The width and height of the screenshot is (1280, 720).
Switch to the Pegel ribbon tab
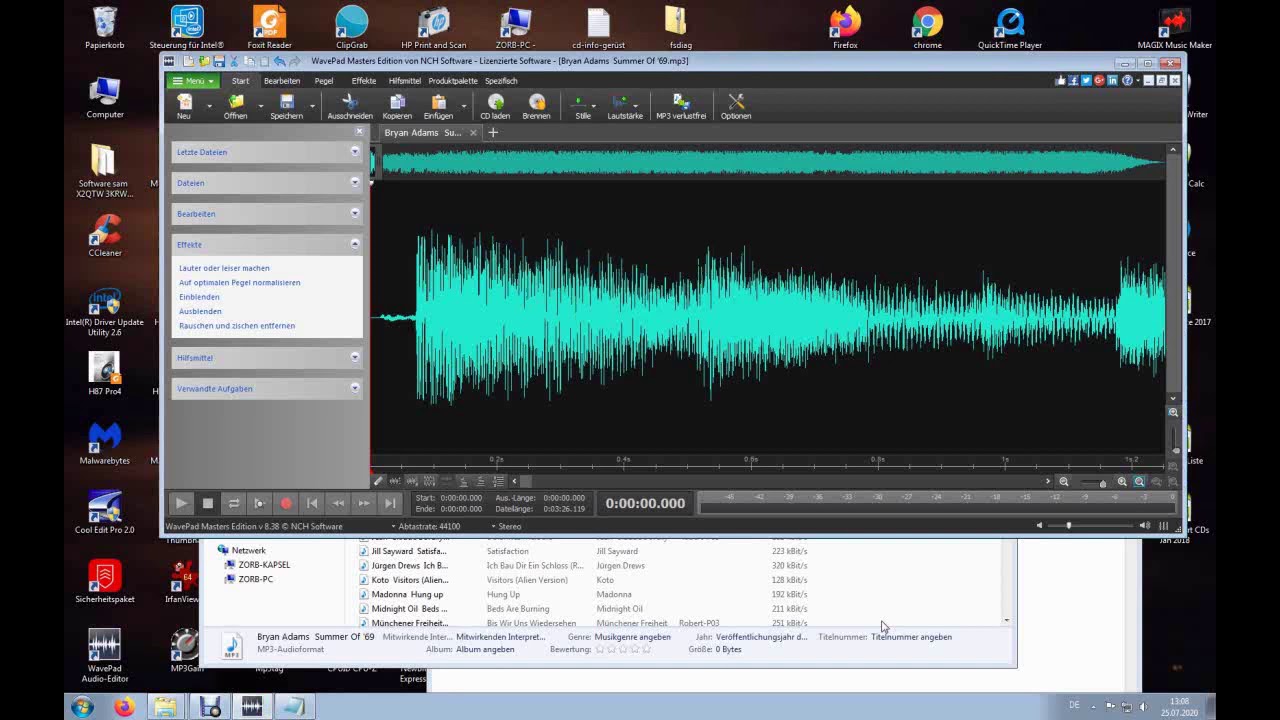pyautogui.click(x=324, y=81)
